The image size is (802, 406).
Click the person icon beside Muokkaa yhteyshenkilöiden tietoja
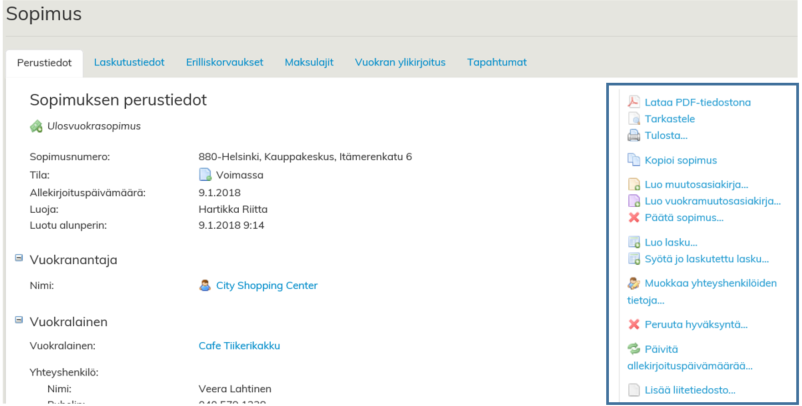click(633, 283)
